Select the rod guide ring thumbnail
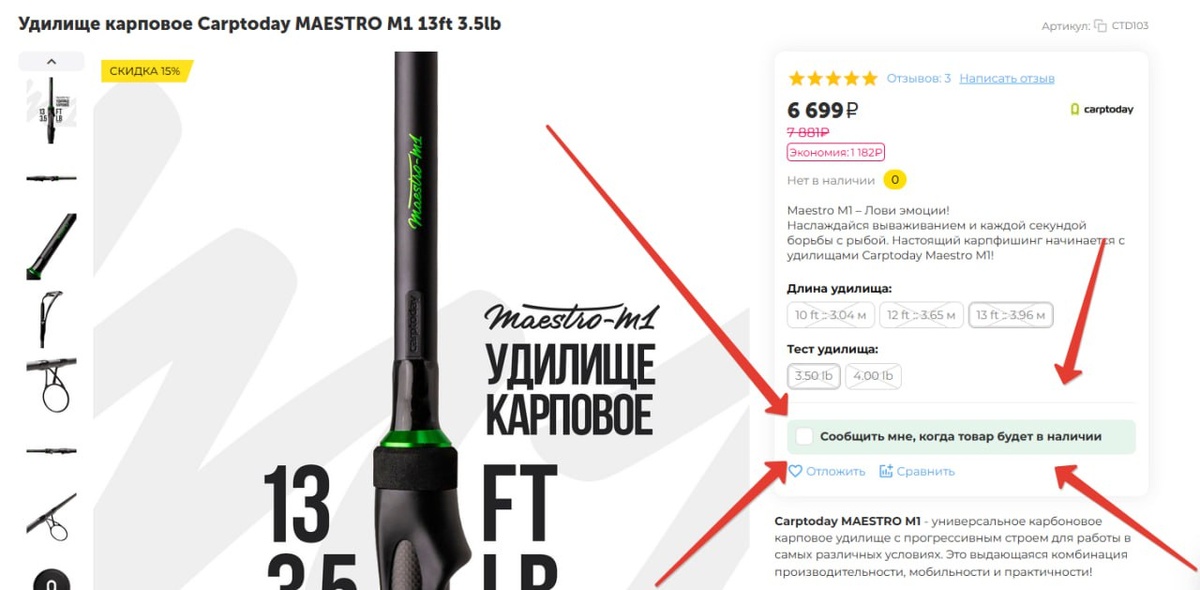The width and height of the screenshot is (1200, 590). point(51,385)
